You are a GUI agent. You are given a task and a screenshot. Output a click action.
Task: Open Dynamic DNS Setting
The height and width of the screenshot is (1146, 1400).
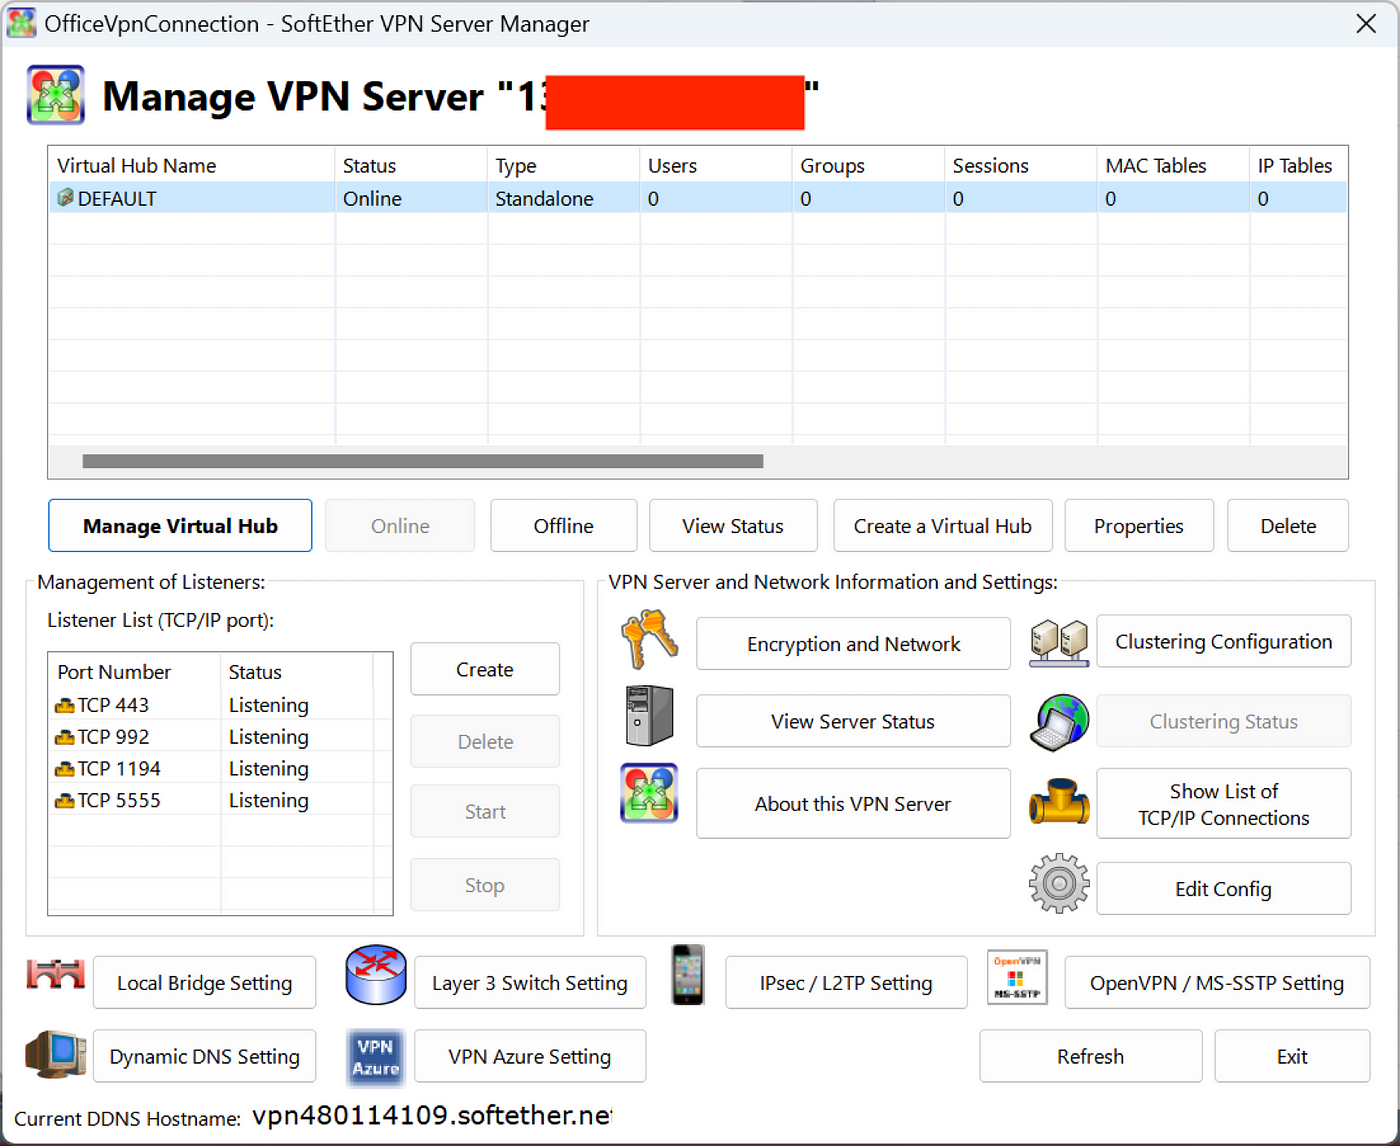(x=204, y=1056)
